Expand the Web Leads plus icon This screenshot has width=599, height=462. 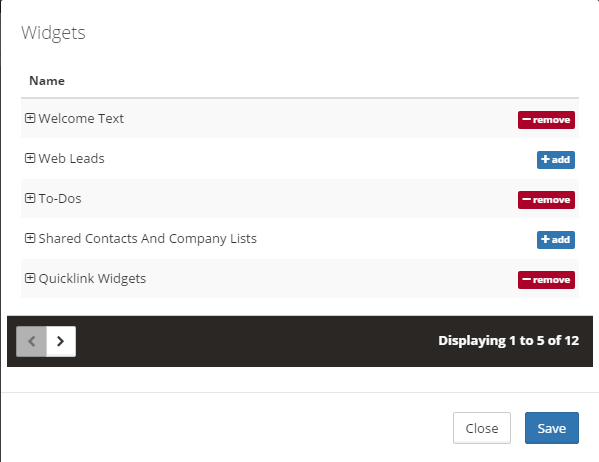click(x=30, y=158)
